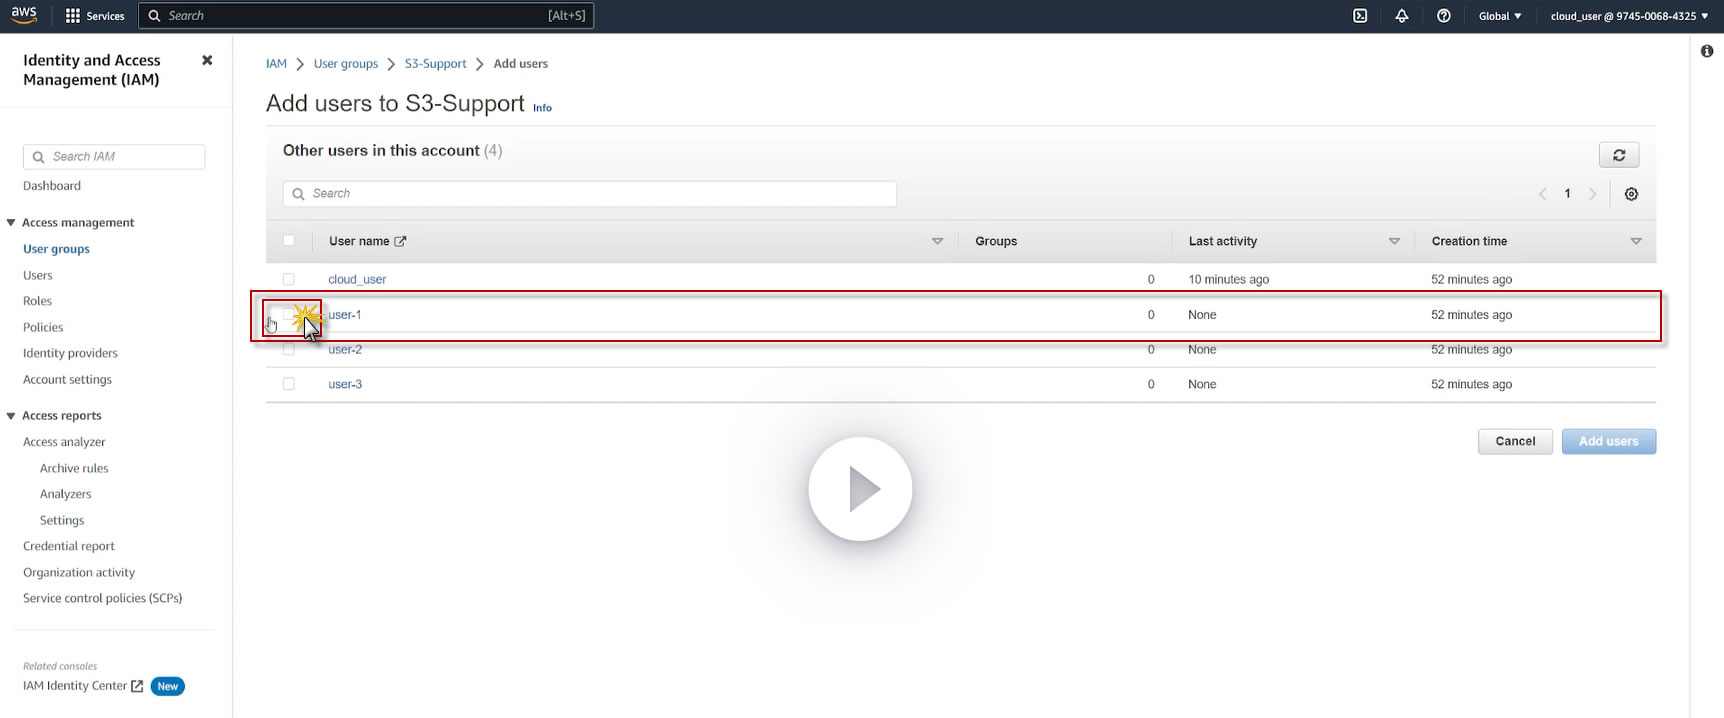Open the user-3 user link
The image size is (1724, 718).
pyautogui.click(x=345, y=384)
